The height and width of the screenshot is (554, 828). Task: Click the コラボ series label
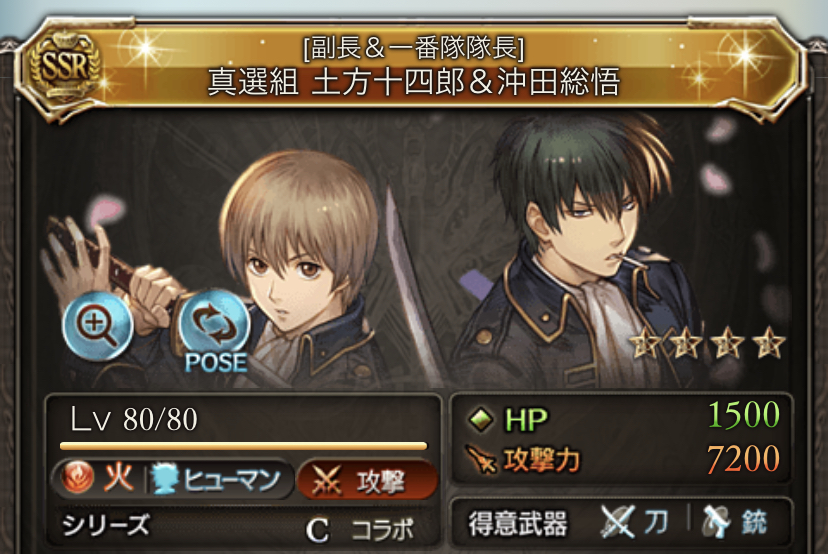click(383, 529)
